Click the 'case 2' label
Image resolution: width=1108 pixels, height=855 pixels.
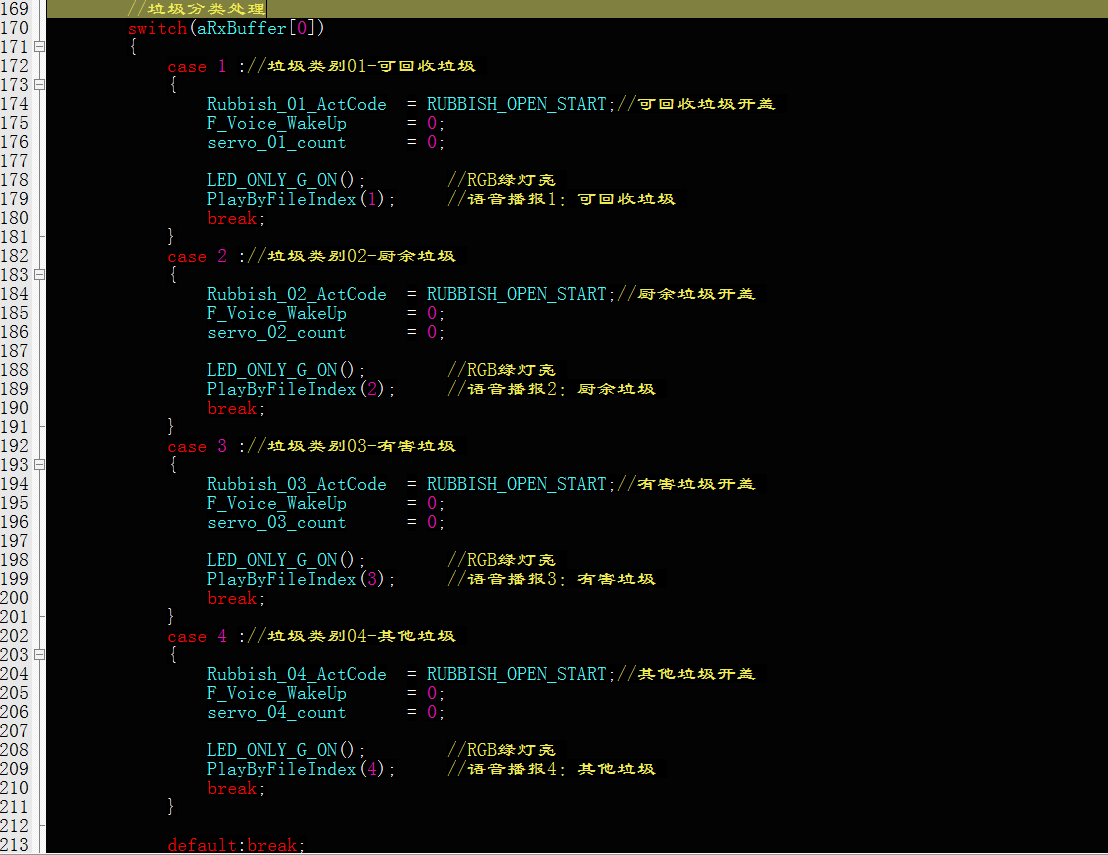tap(196, 256)
